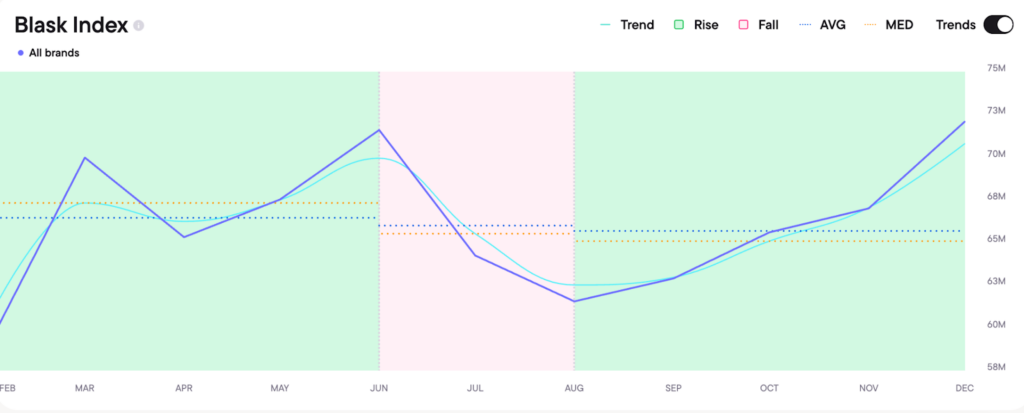Click the 70M label on the y-axis
This screenshot has width=1024, height=413.
click(x=996, y=153)
